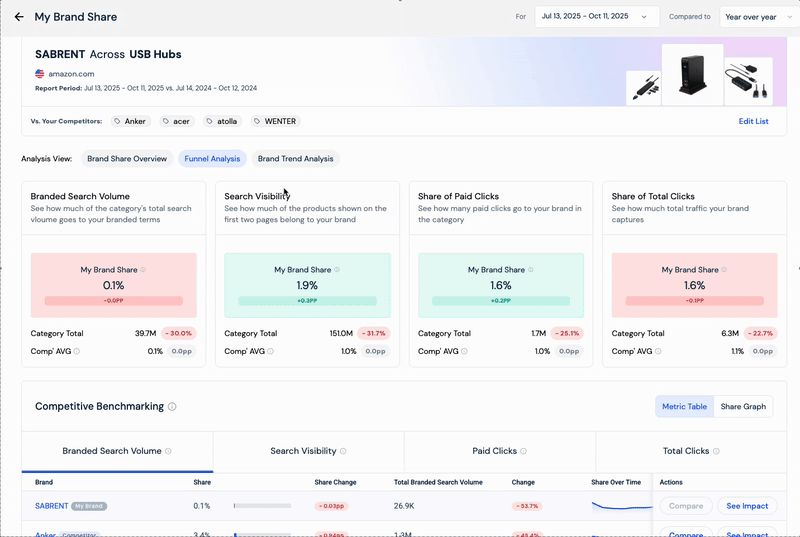Click info icon on Search Visibility tab
Screen dimensions: 800x537
click(x=343, y=451)
